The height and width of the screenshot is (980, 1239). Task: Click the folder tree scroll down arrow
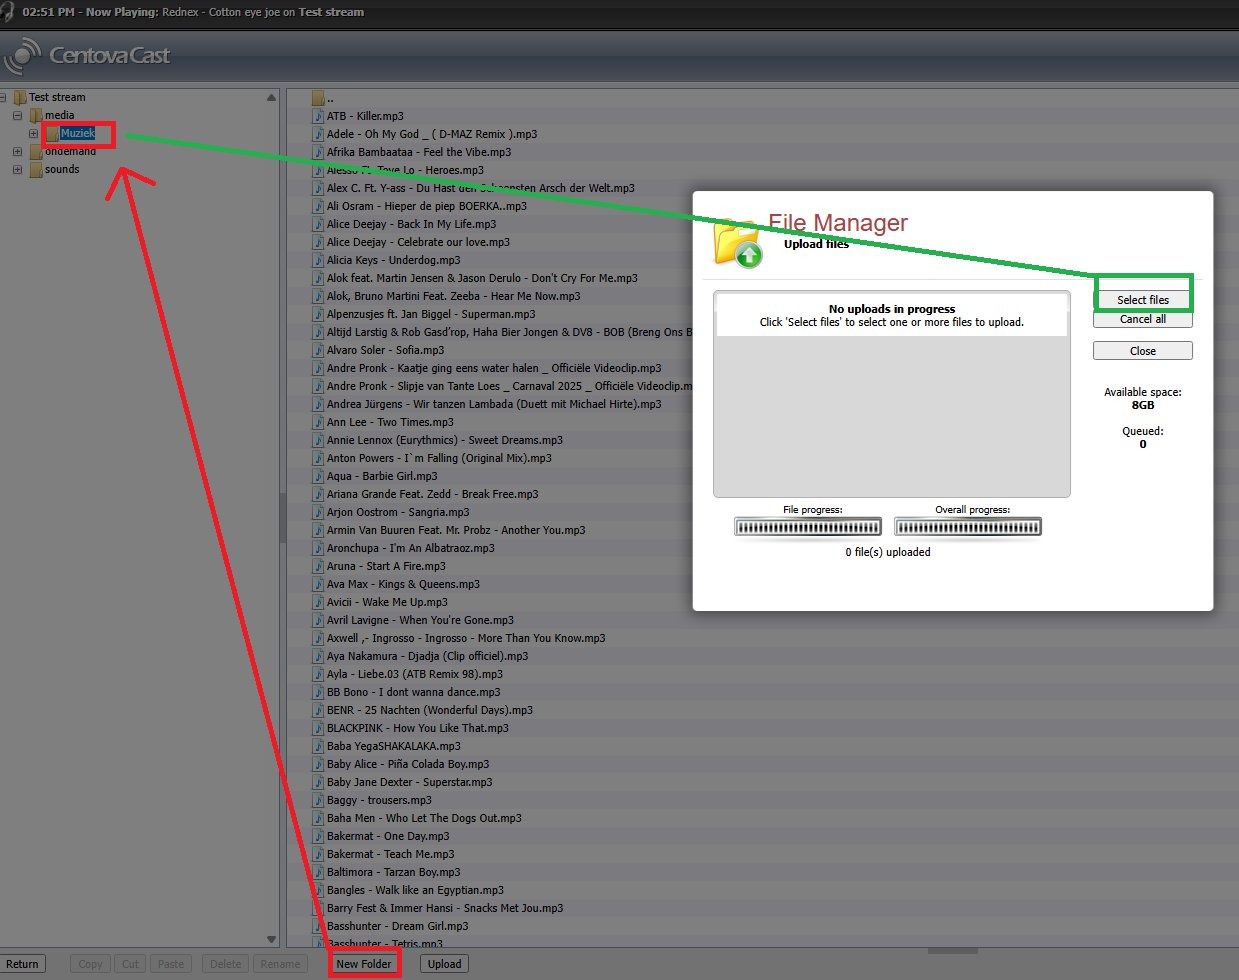coord(271,939)
